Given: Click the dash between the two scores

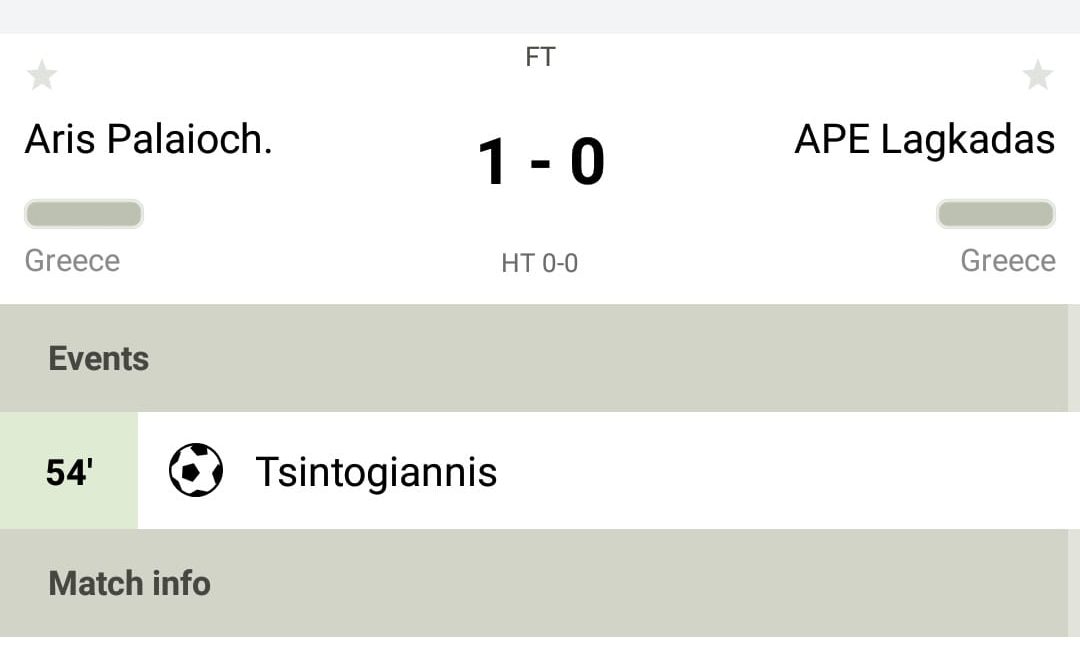Looking at the screenshot, I should (x=540, y=164).
